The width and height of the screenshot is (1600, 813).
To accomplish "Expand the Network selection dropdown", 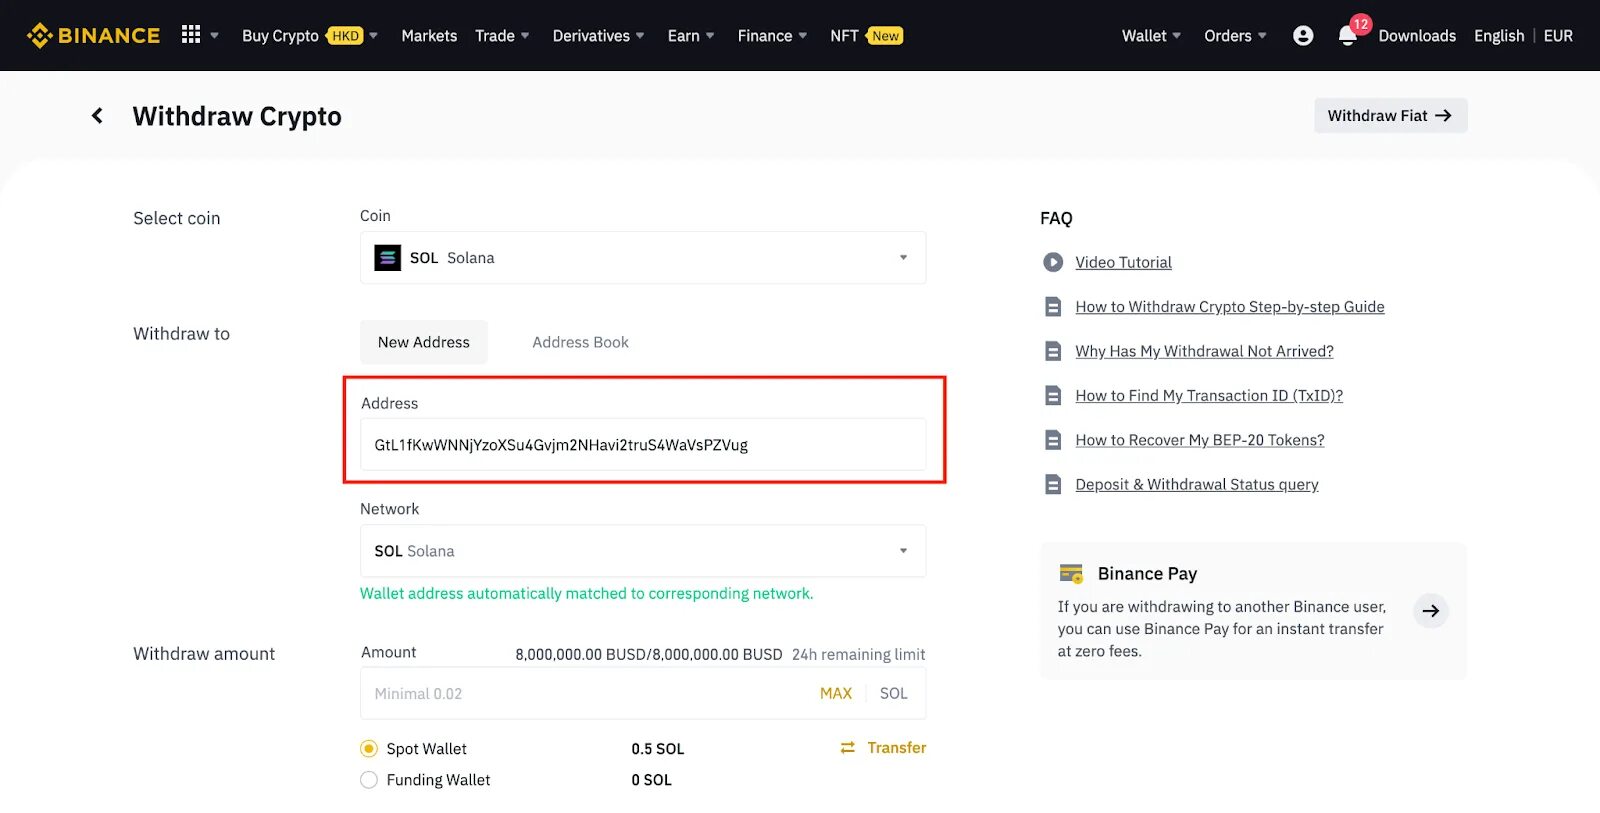I will coord(903,551).
